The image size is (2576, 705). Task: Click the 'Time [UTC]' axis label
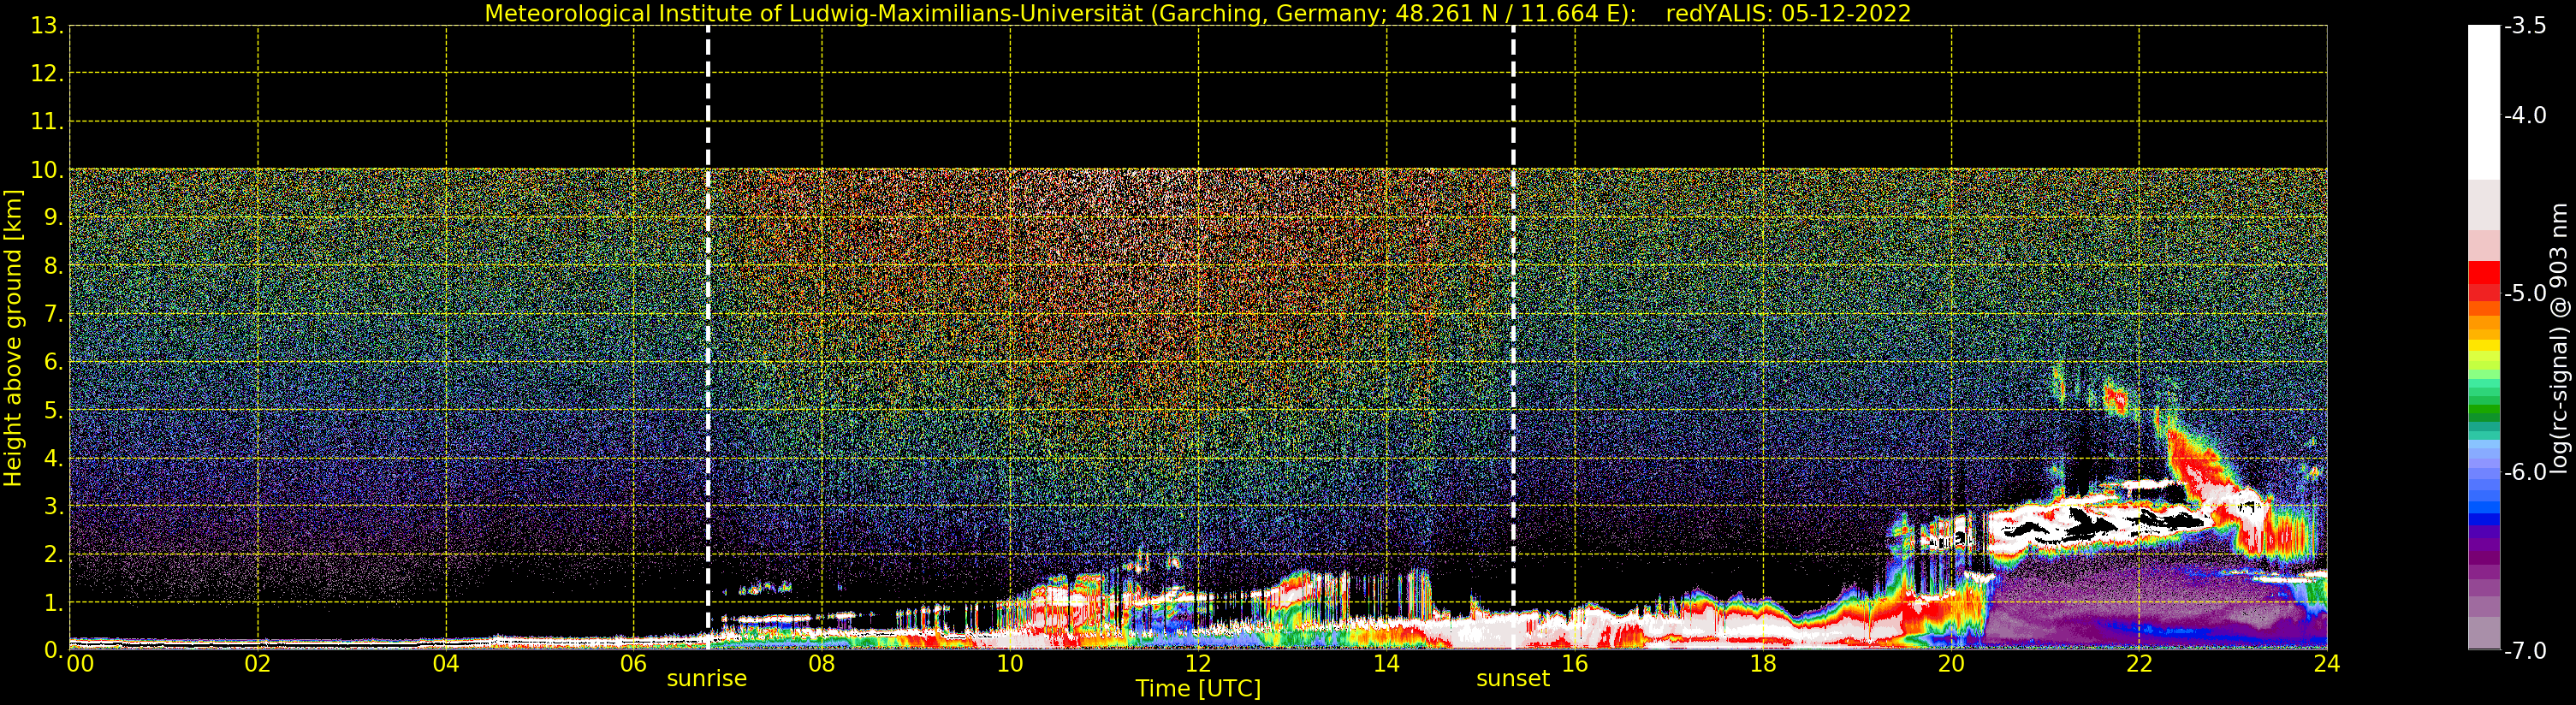pos(1198,689)
